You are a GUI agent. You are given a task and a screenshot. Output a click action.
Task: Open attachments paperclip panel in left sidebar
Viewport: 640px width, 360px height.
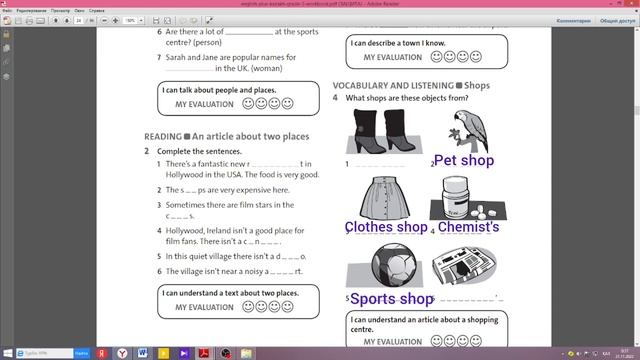[x=7, y=62]
